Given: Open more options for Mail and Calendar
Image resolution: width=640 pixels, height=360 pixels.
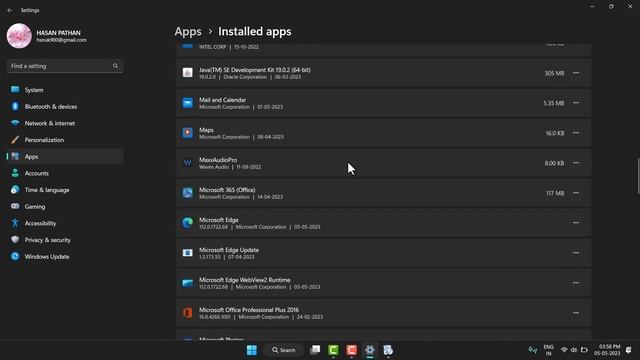Looking at the screenshot, I should pyautogui.click(x=576, y=103).
